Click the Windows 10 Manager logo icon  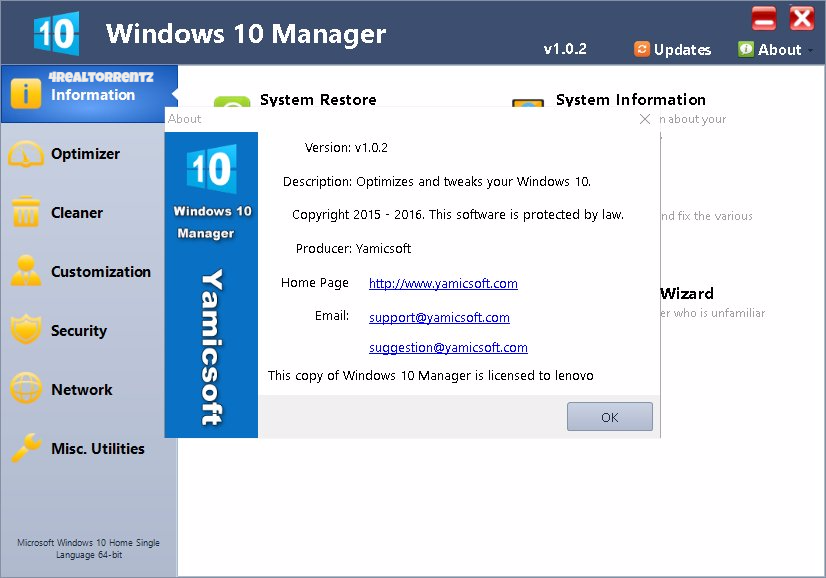[x=56, y=33]
